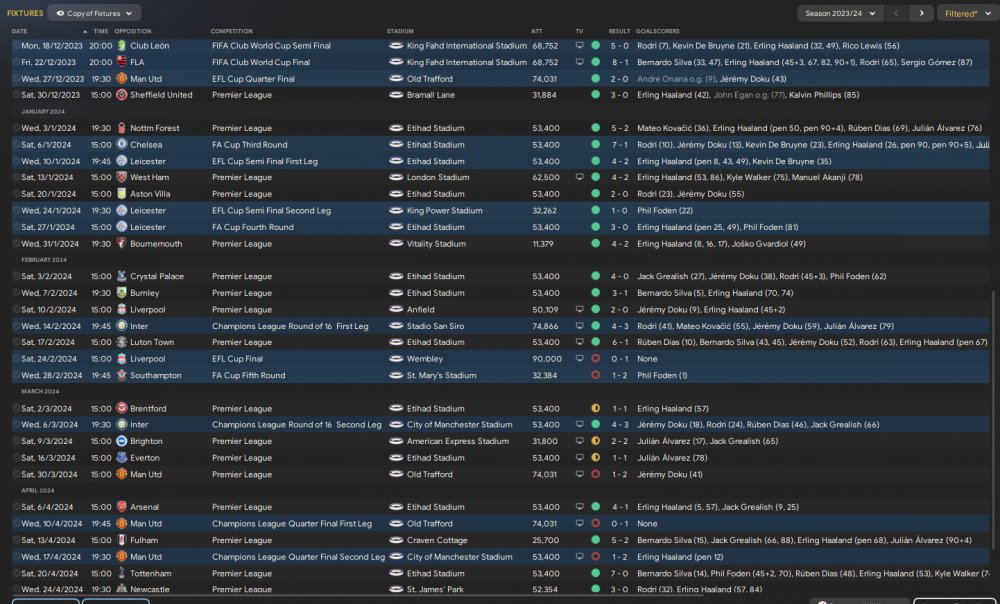Click the Chelsea club badge
The width and height of the screenshot is (1000, 604).
click(121, 144)
